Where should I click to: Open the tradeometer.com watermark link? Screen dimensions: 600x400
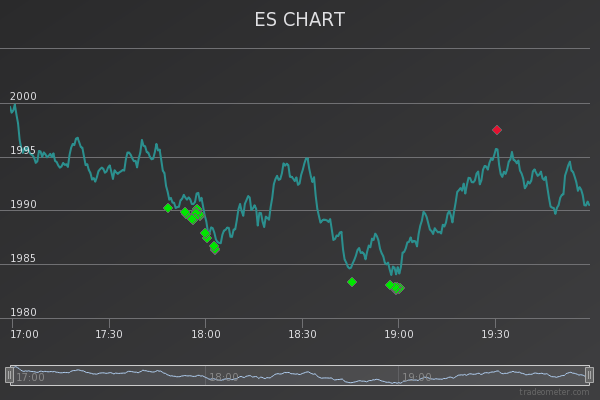[554, 392]
